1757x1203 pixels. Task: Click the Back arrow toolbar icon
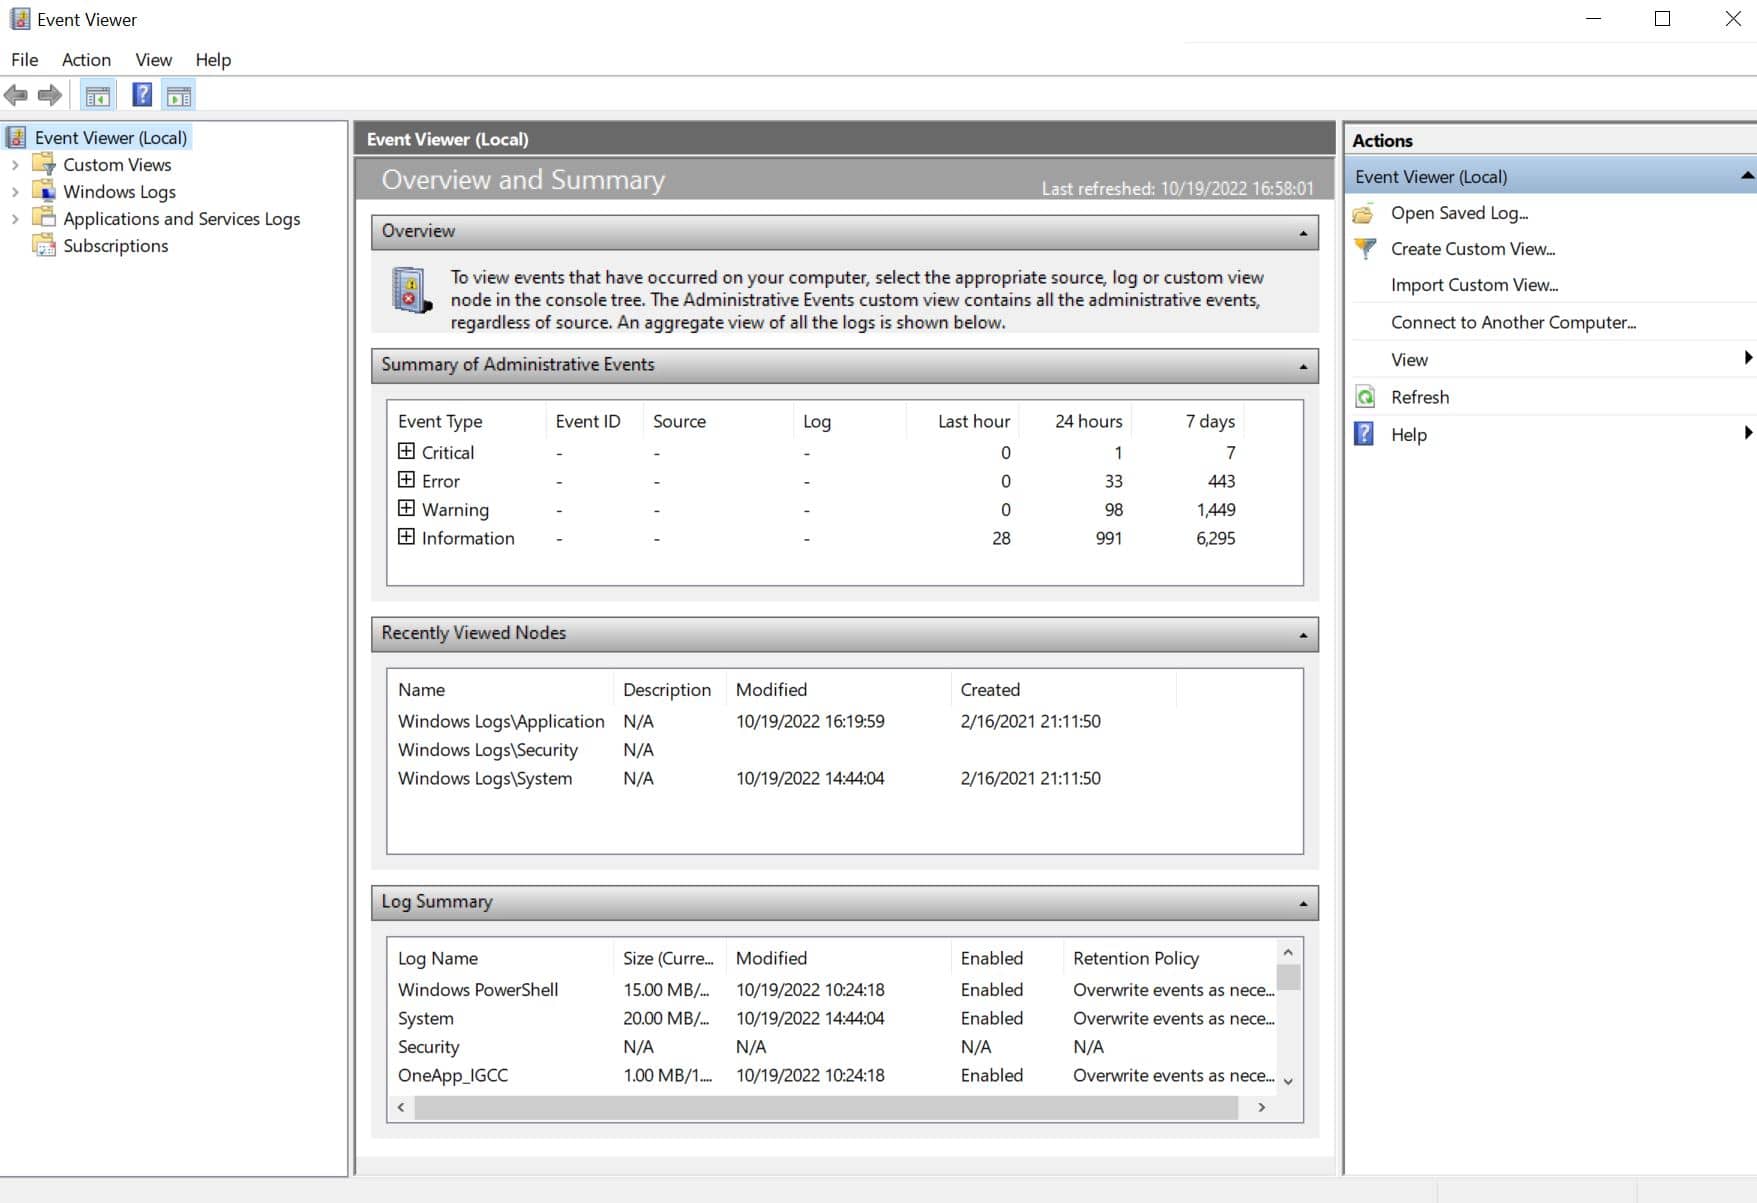[x=16, y=96]
